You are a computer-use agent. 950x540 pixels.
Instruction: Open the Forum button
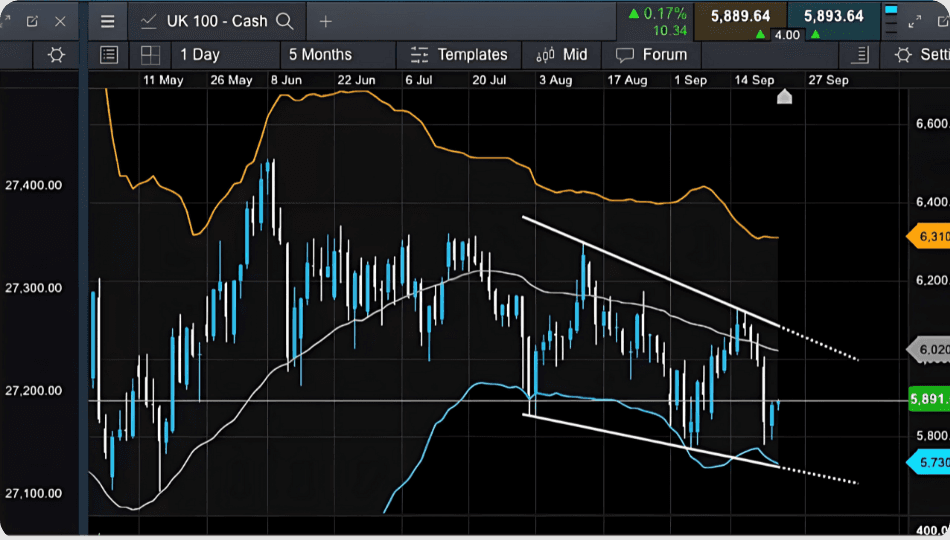[x=652, y=55]
